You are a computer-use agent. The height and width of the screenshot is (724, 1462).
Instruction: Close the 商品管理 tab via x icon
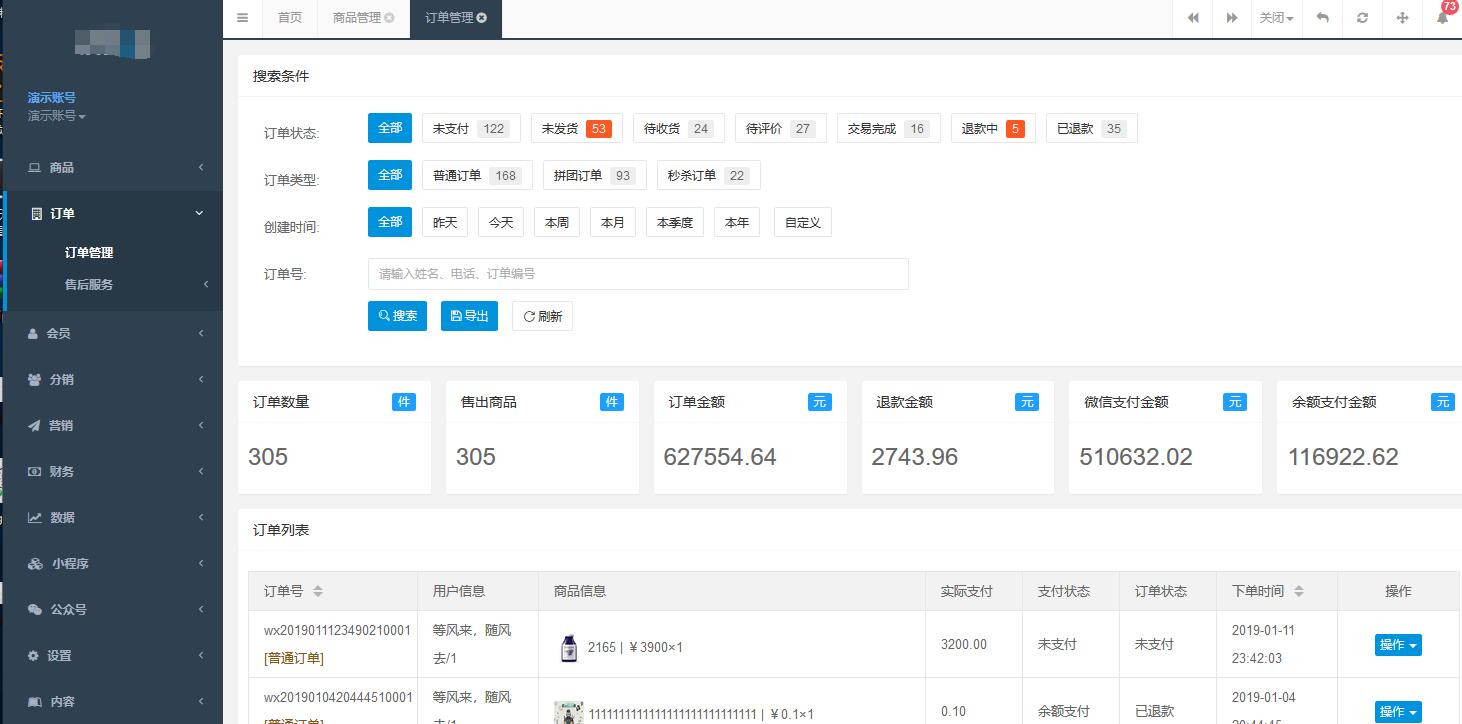389,18
